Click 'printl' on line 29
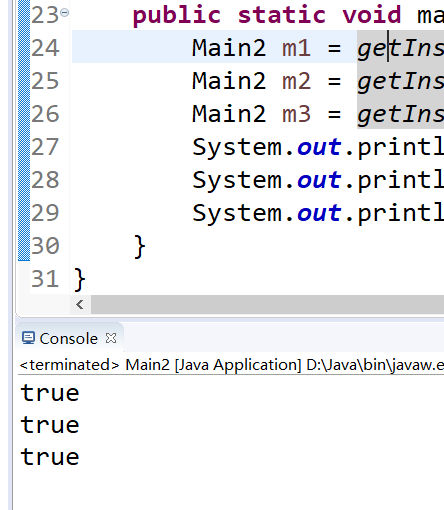The image size is (444, 510). pyautogui.click(x=401, y=214)
